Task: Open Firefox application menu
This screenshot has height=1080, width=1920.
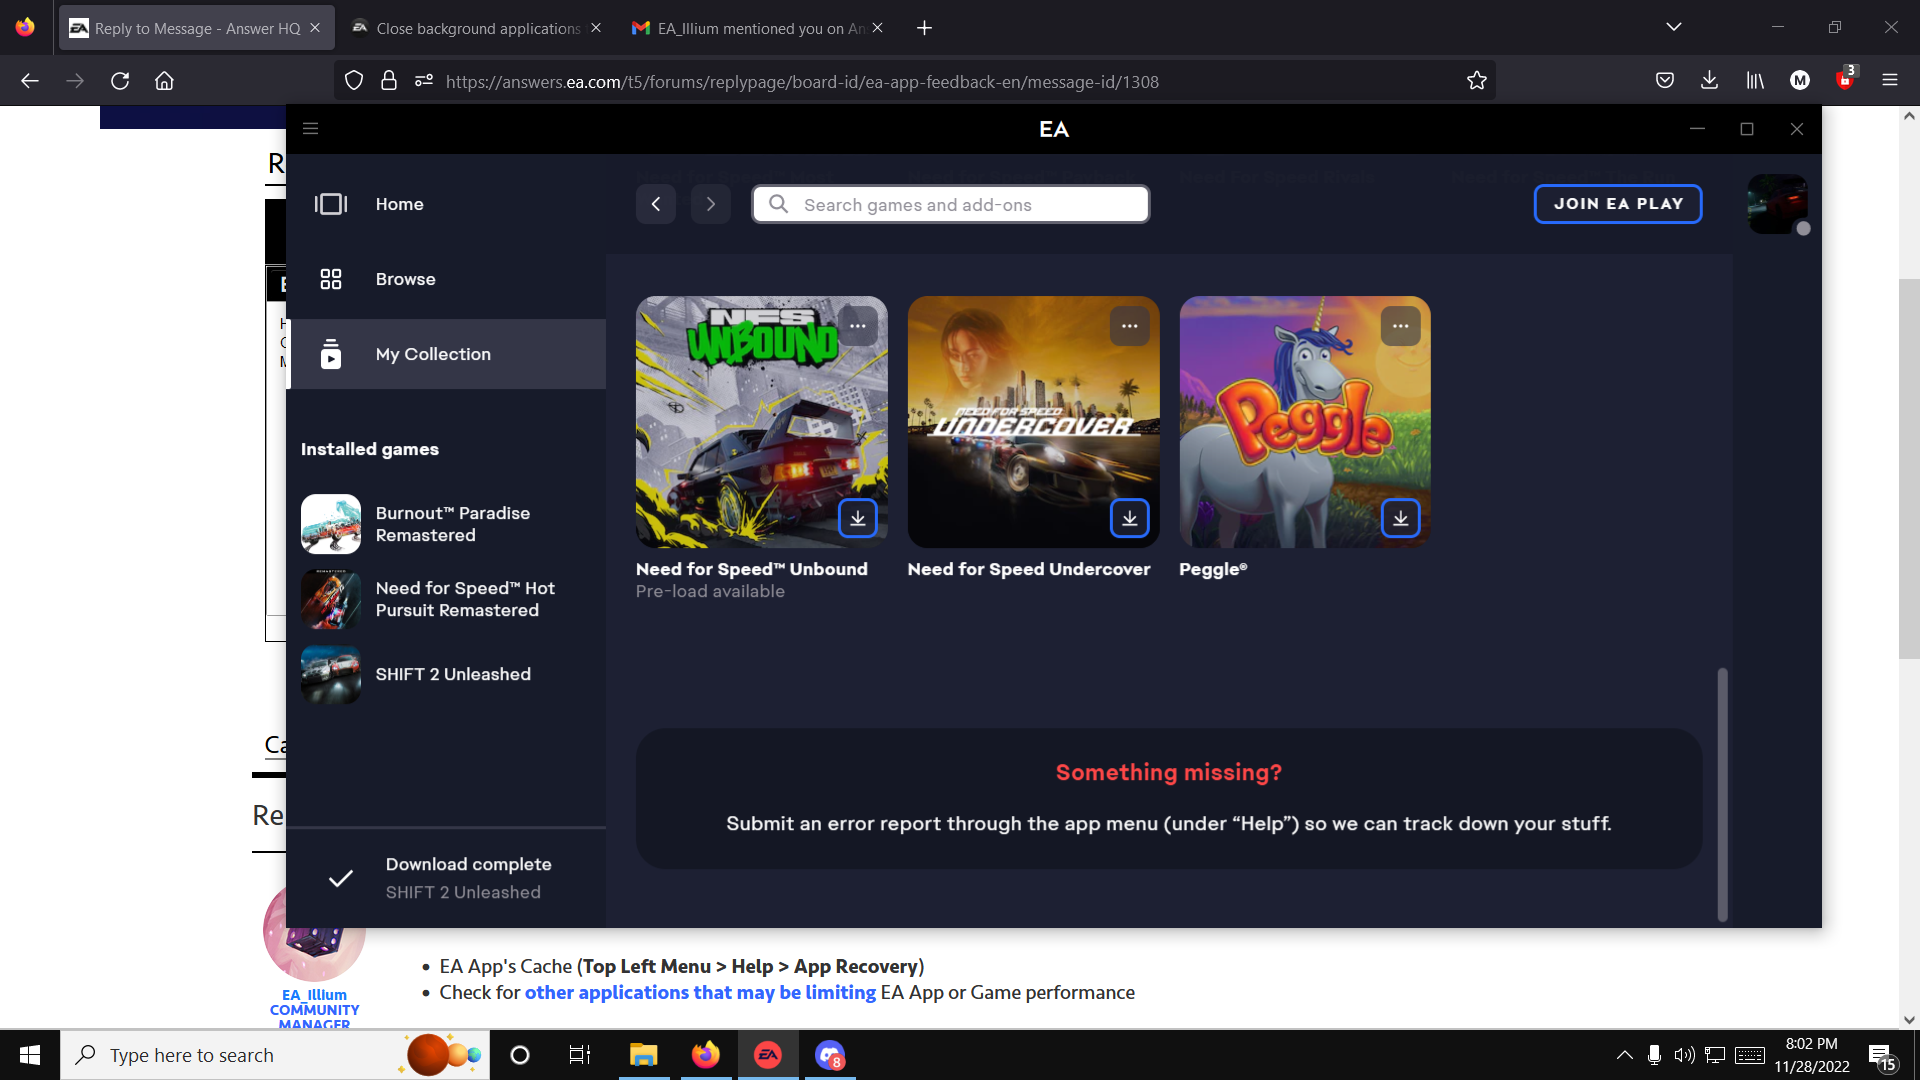Action: [1890, 81]
